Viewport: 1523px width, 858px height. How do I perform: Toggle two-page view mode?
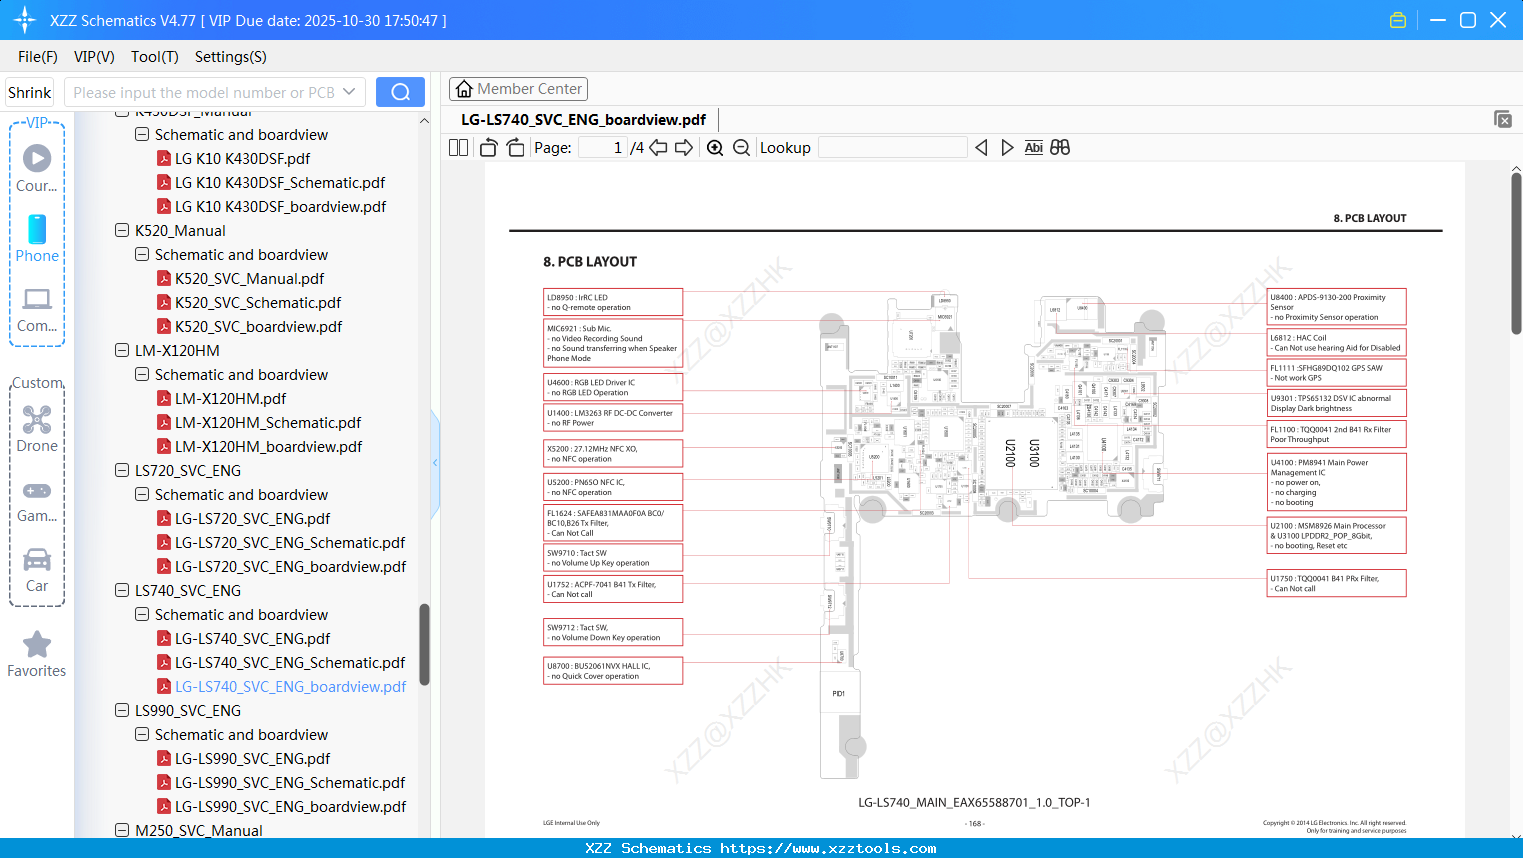(457, 146)
